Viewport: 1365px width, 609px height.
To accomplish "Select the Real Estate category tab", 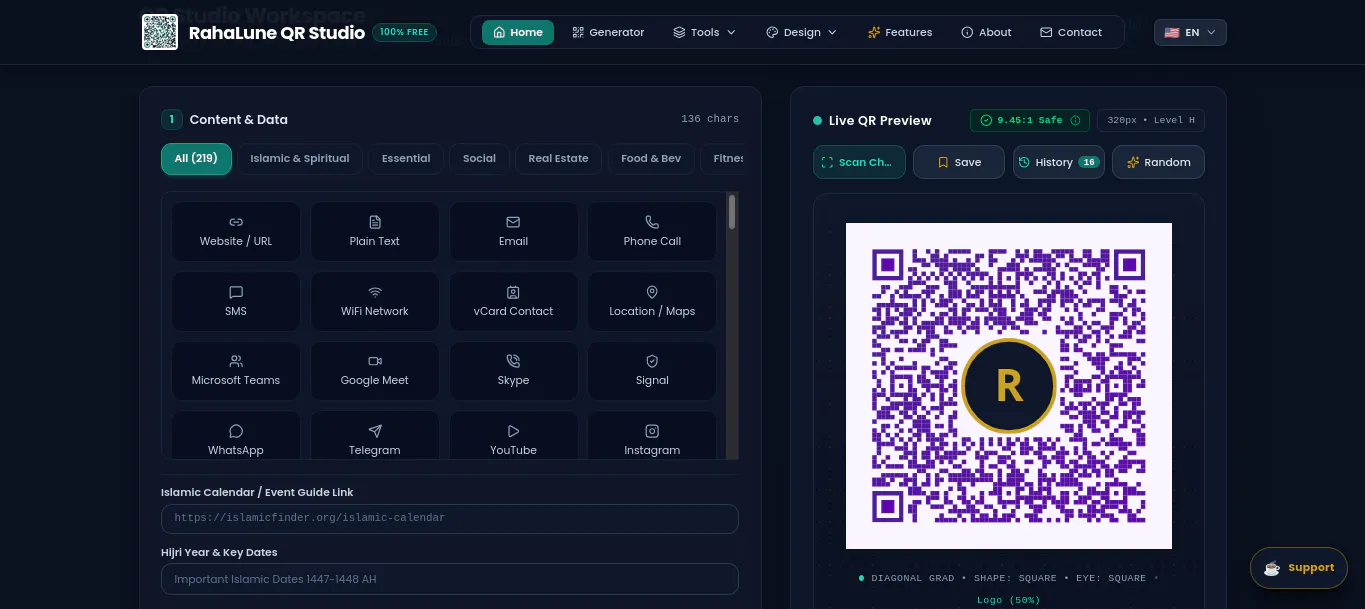I will pos(558,158).
